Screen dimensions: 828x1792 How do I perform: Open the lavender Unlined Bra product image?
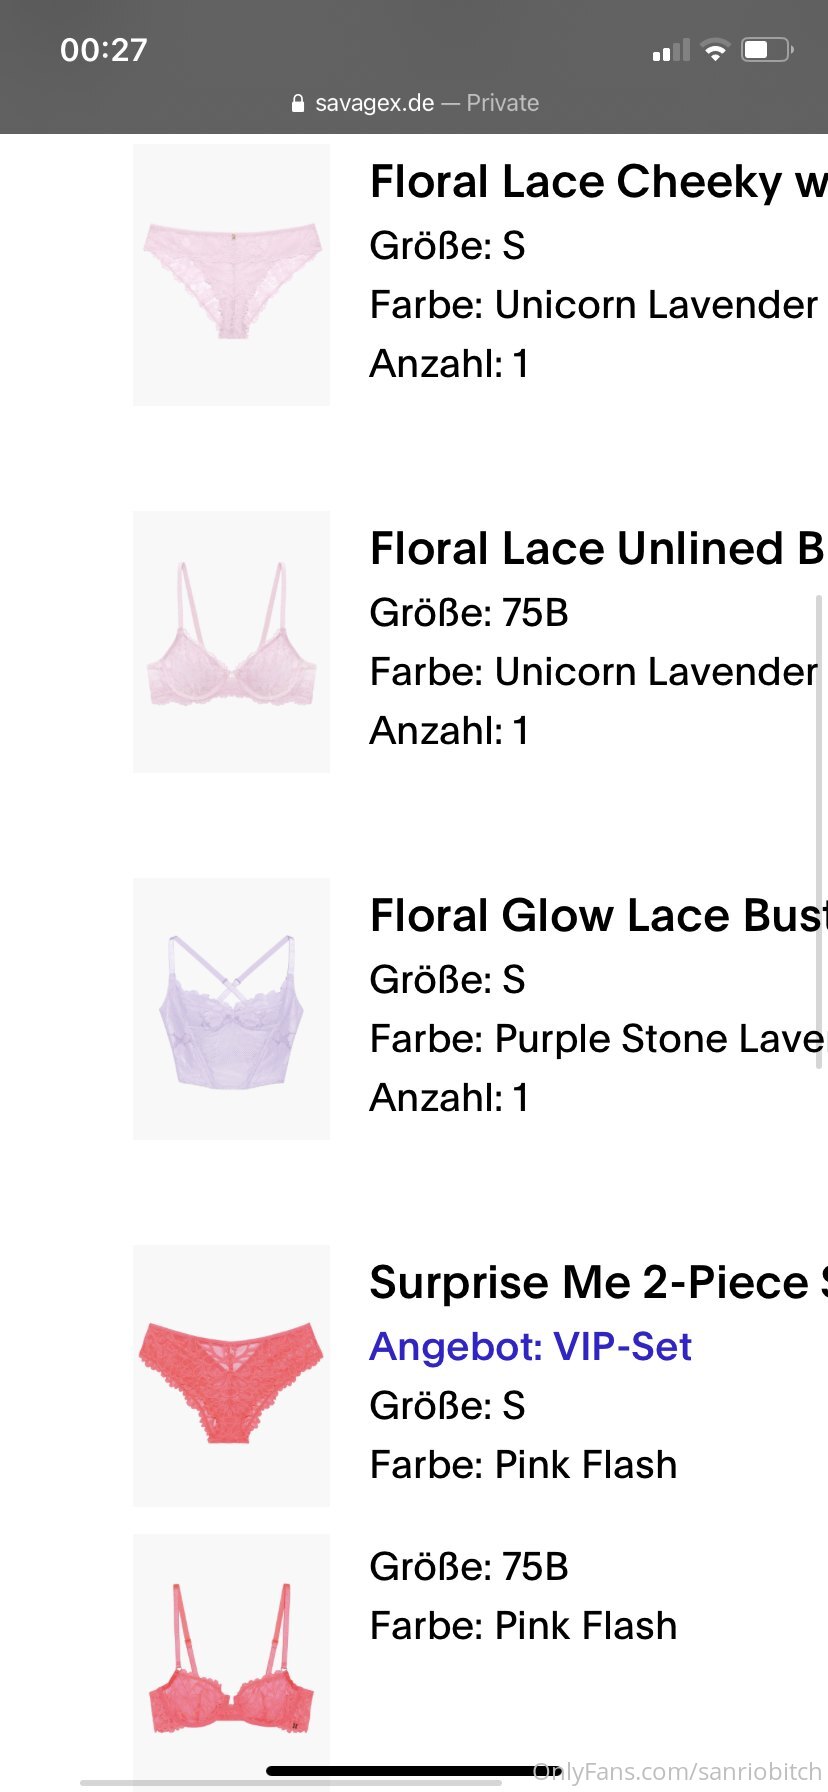231,642
